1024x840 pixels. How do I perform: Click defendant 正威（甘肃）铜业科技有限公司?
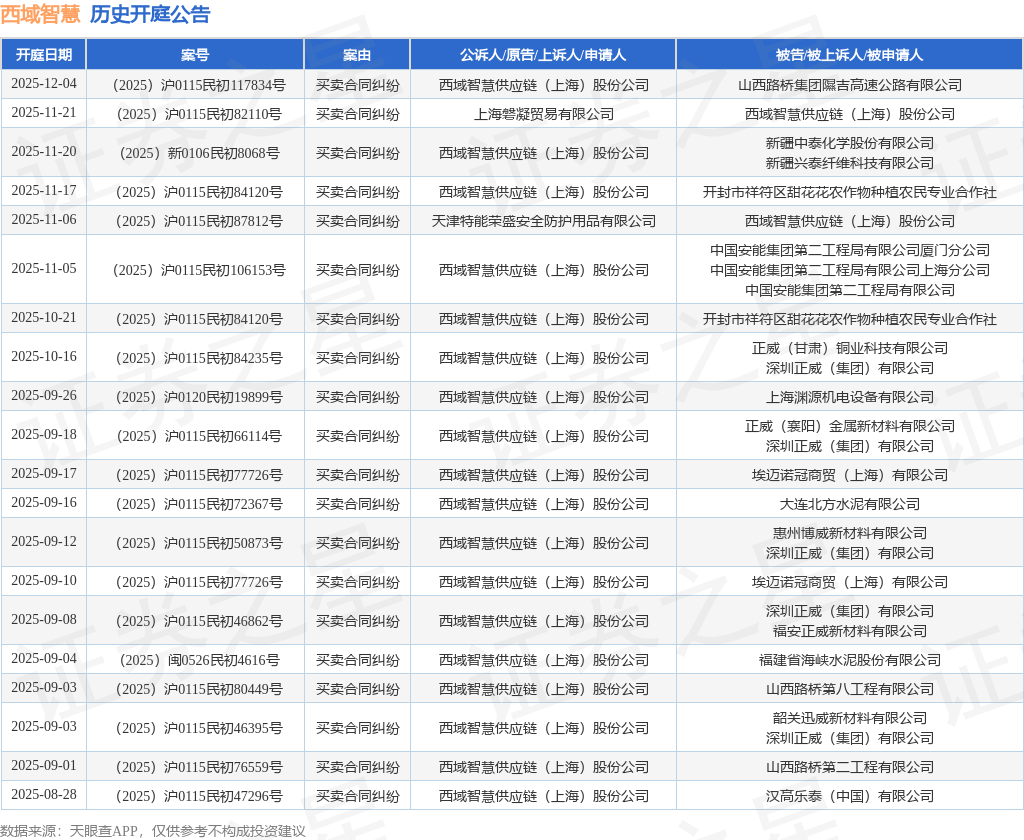coord(850,348)
